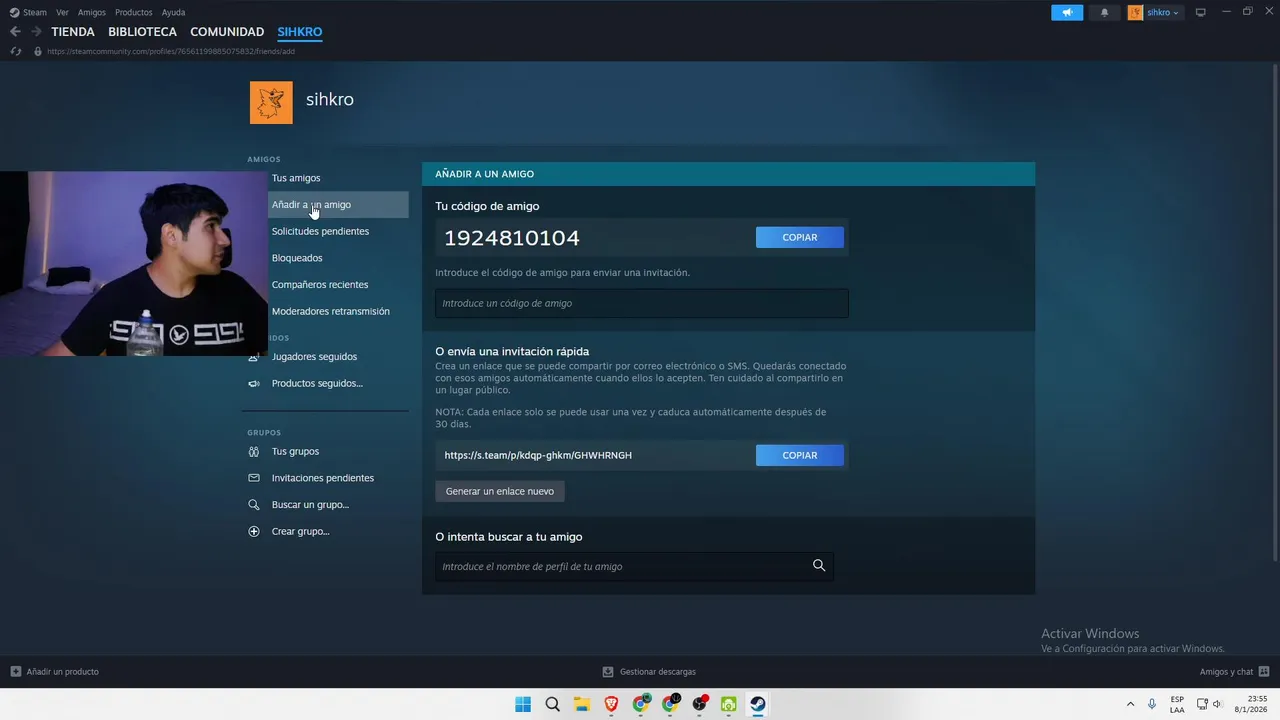The width and height of the screenshot is (1280, 720).
Task: Open the Productos menu
Action: [x=134, y=12]
